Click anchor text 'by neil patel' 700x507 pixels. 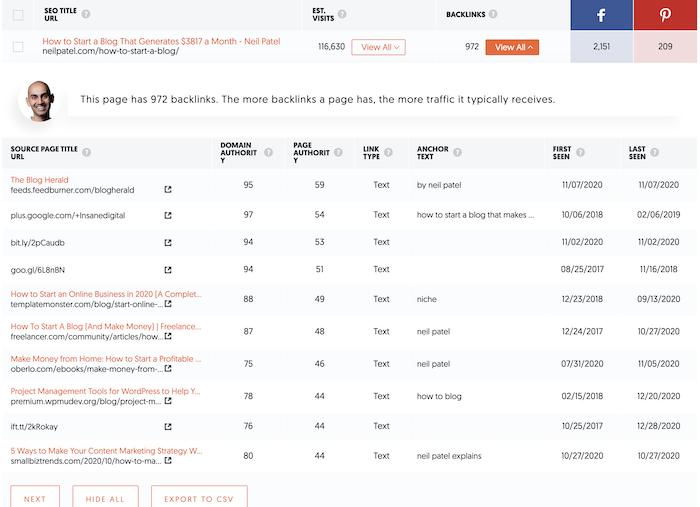tap(439, 185)
